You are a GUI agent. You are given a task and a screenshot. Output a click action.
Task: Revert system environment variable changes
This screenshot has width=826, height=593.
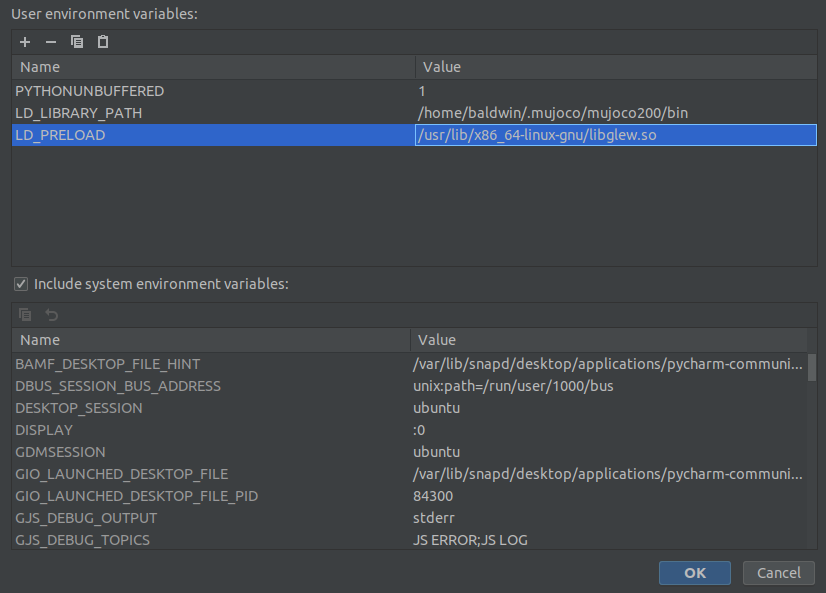pyautogui.click(x=50, y=315)
